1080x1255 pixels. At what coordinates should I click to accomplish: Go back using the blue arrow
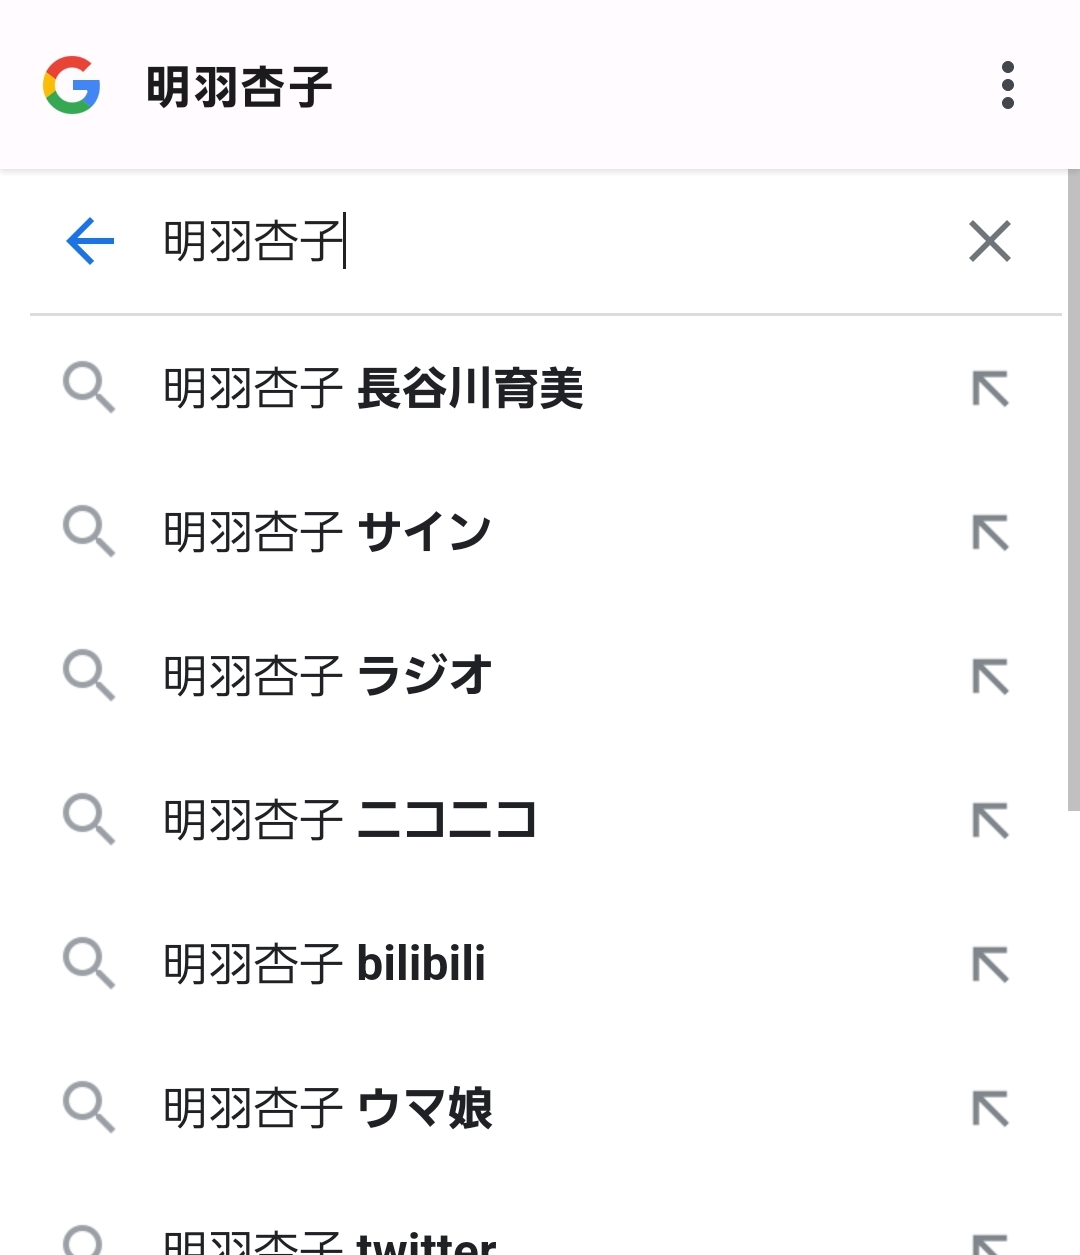(90, 241)
